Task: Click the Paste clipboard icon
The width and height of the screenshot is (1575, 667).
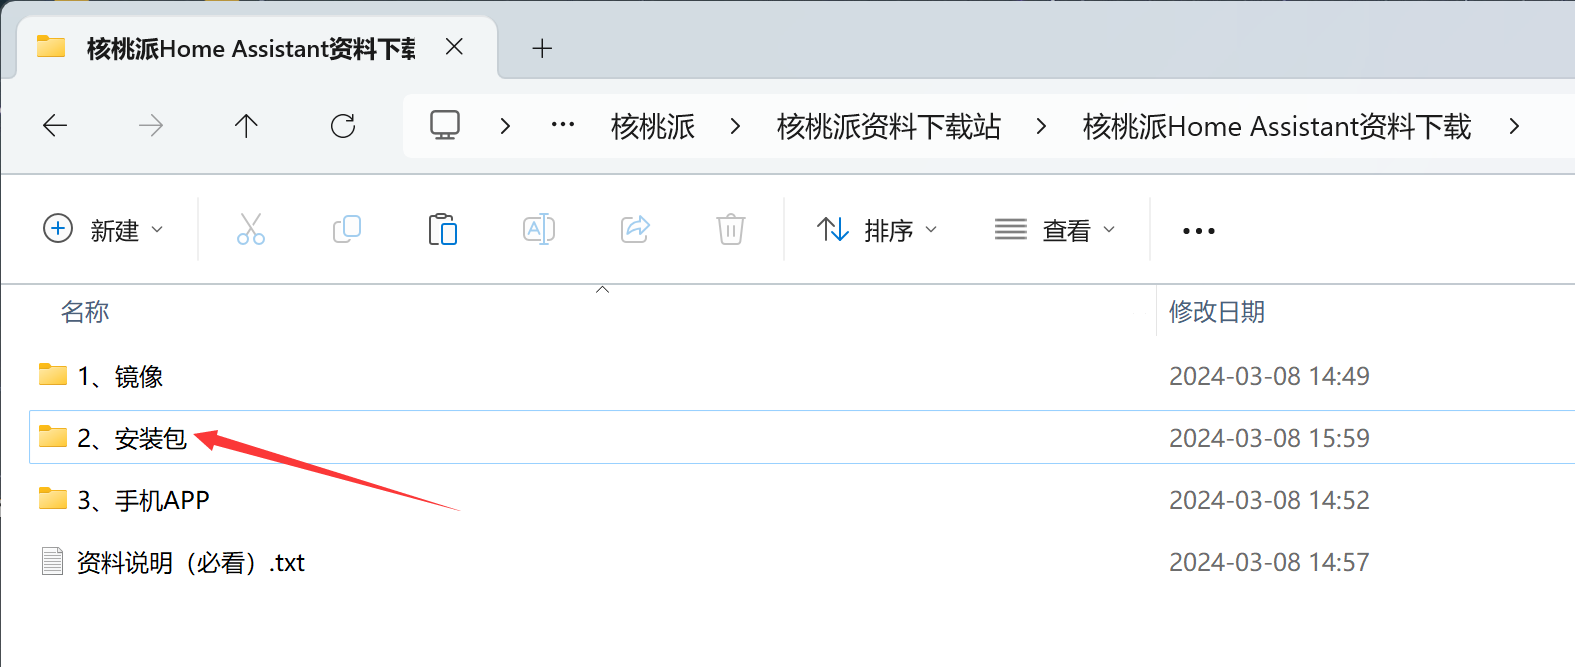Action: [442, 229]
